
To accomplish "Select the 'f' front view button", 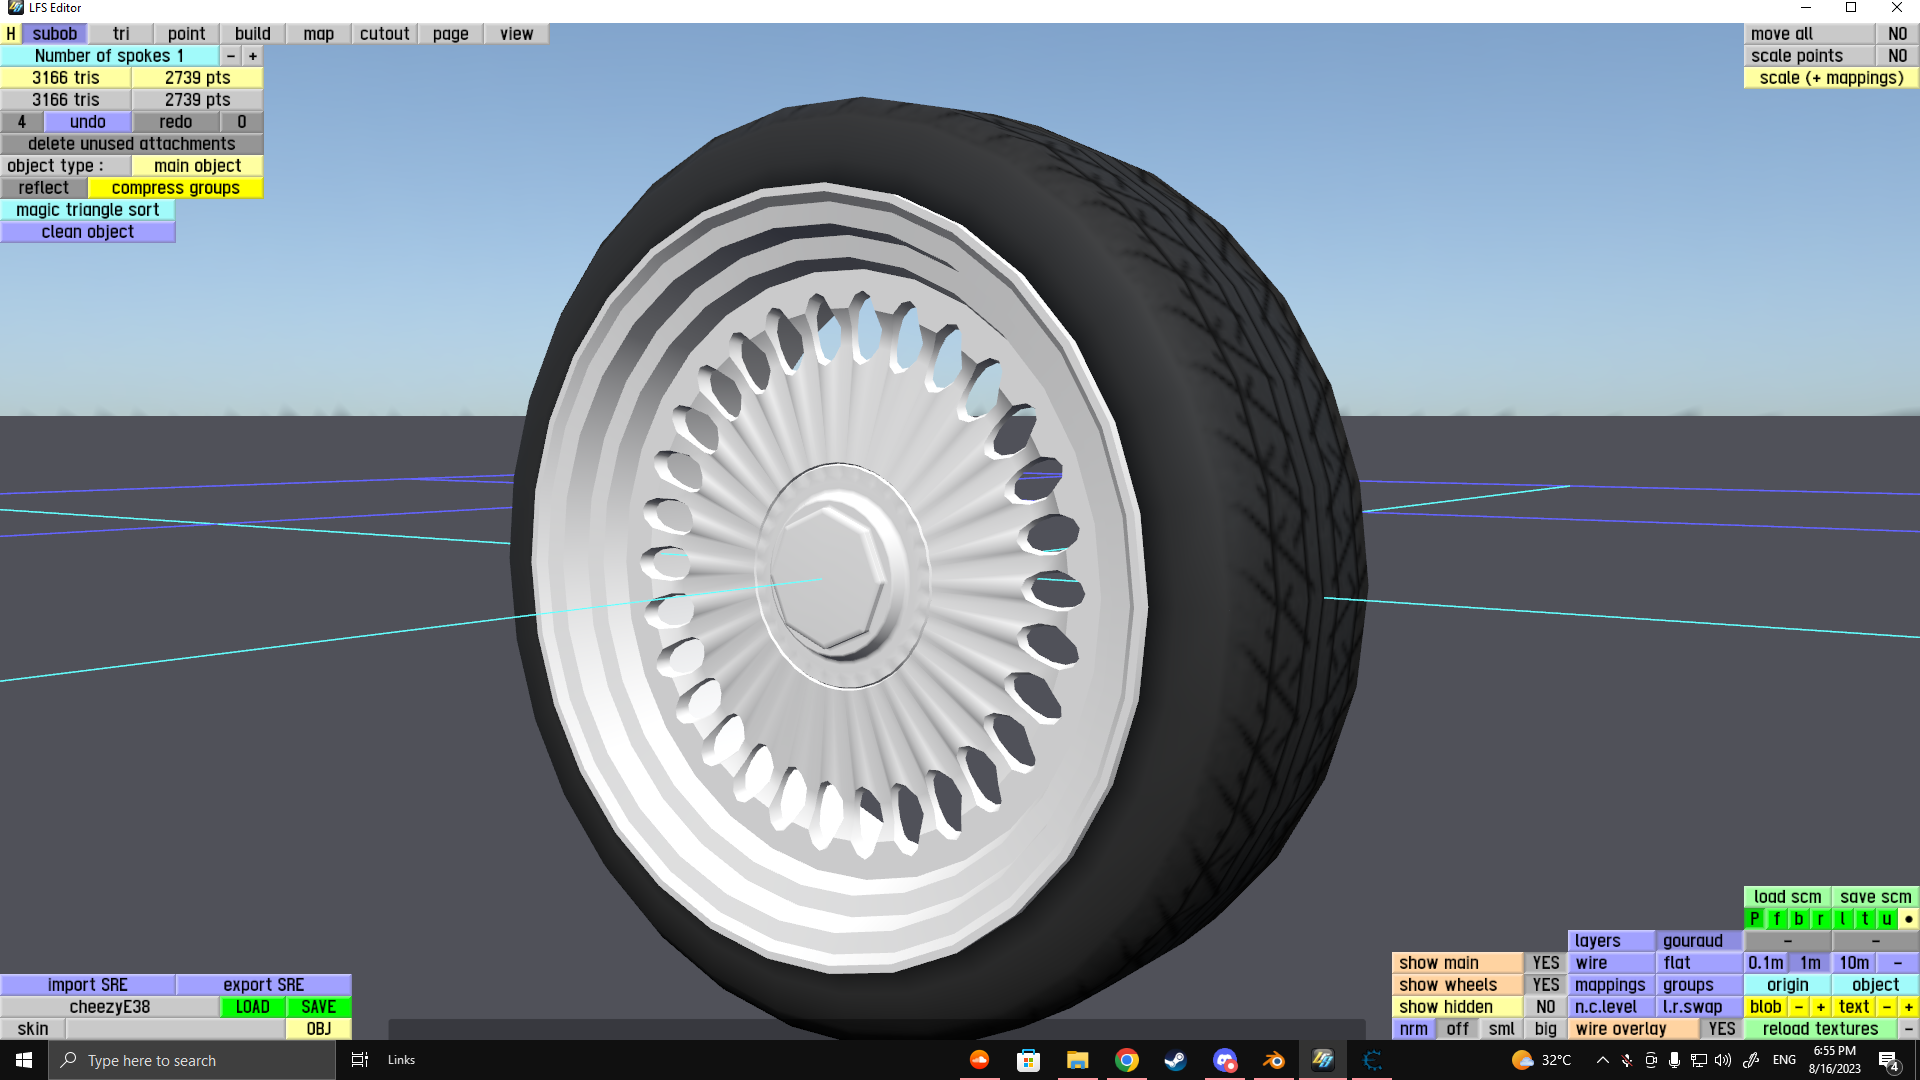I will (1777, 919).
